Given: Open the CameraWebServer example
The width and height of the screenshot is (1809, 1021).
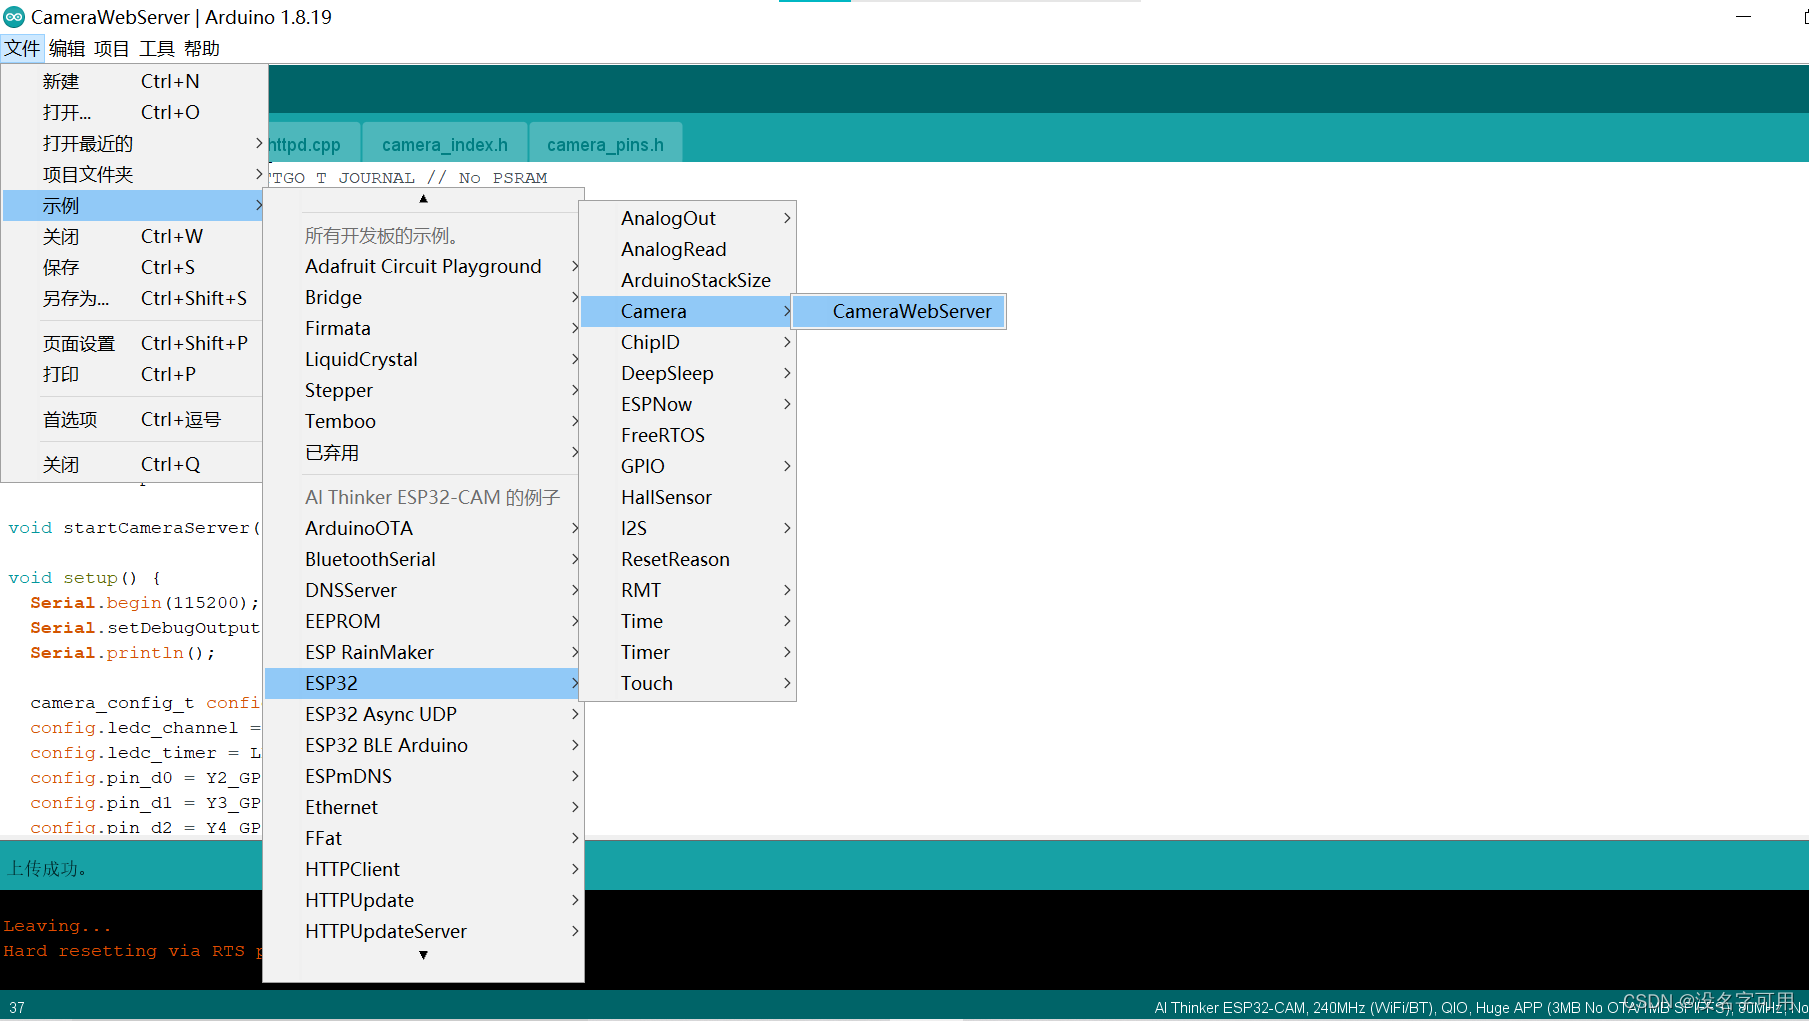Looking at the screenshot, I should coord(899,311).
